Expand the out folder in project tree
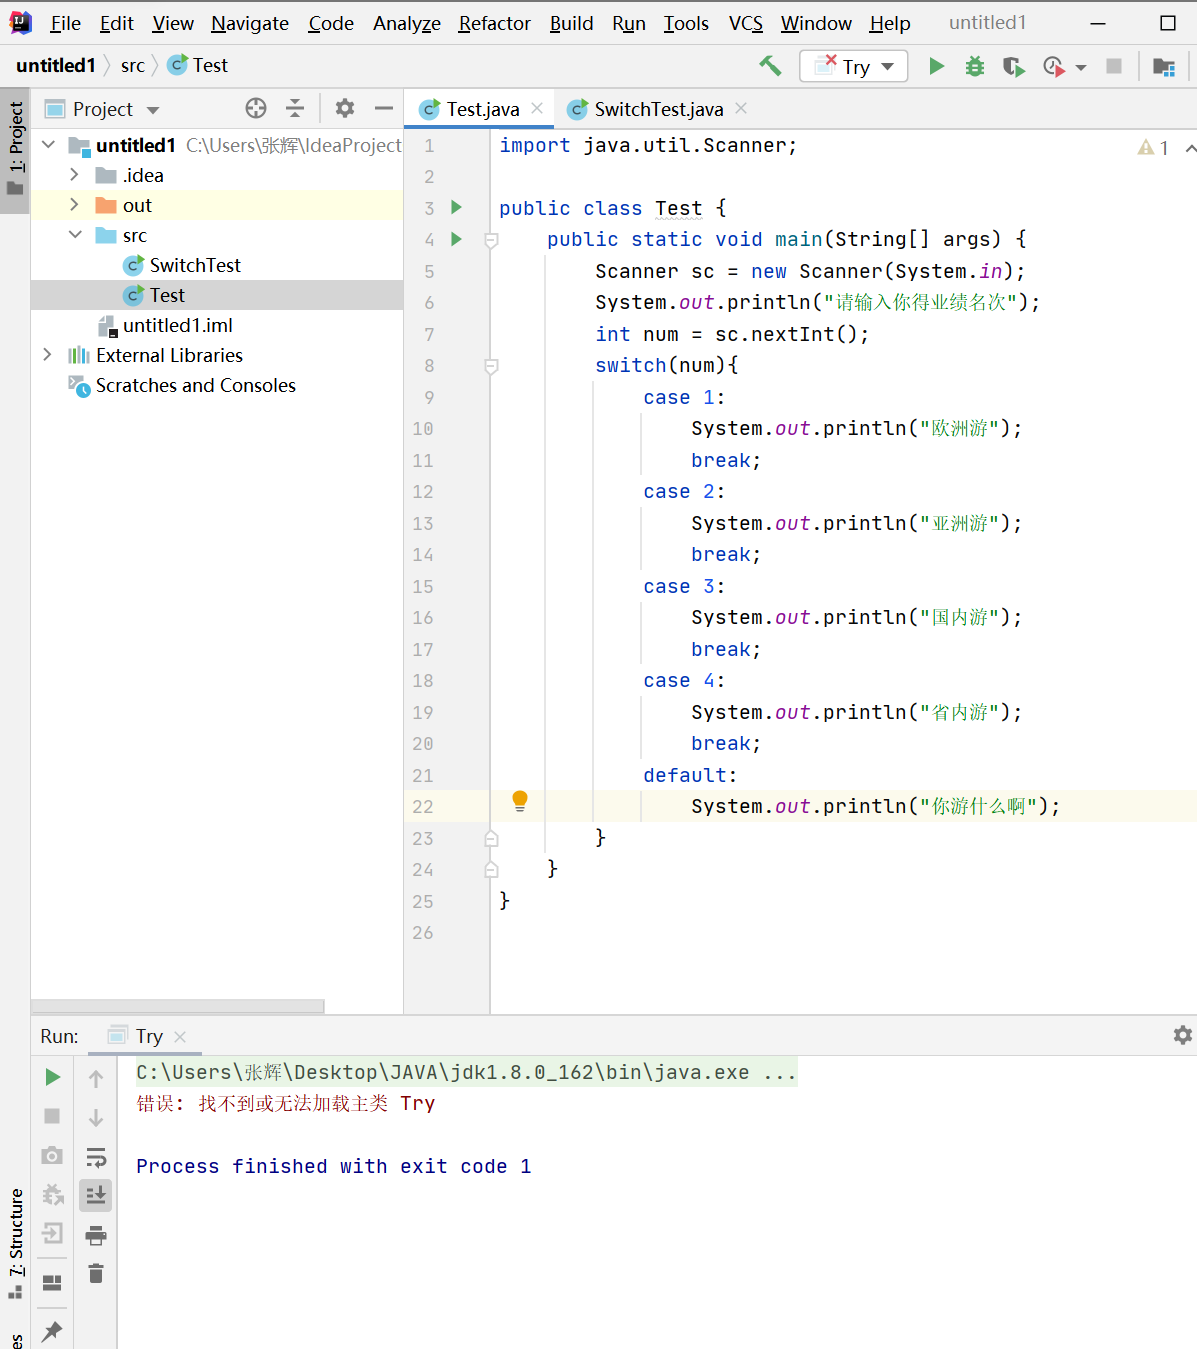The image size is (1197, 1349). [74, 205]
